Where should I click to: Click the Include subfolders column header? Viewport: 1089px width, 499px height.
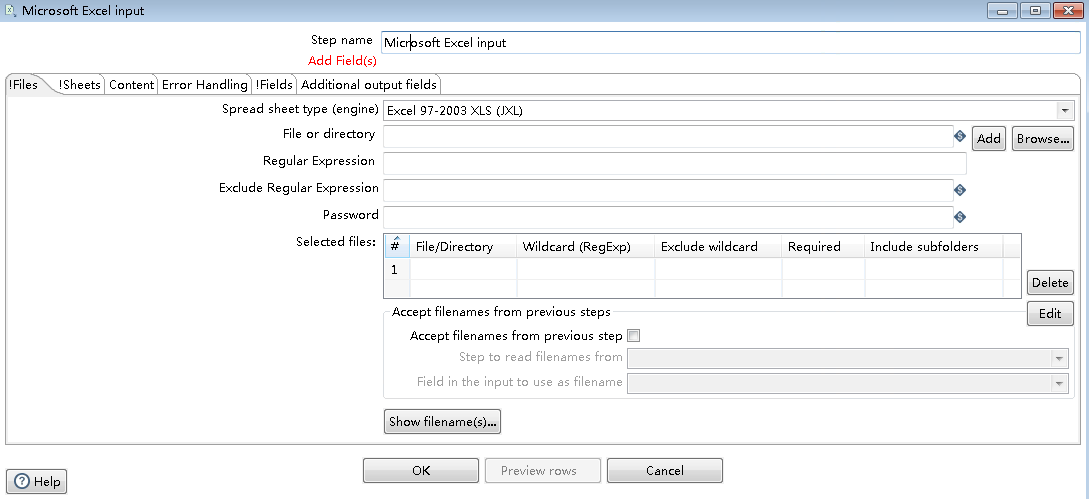(x=933, y=247)
